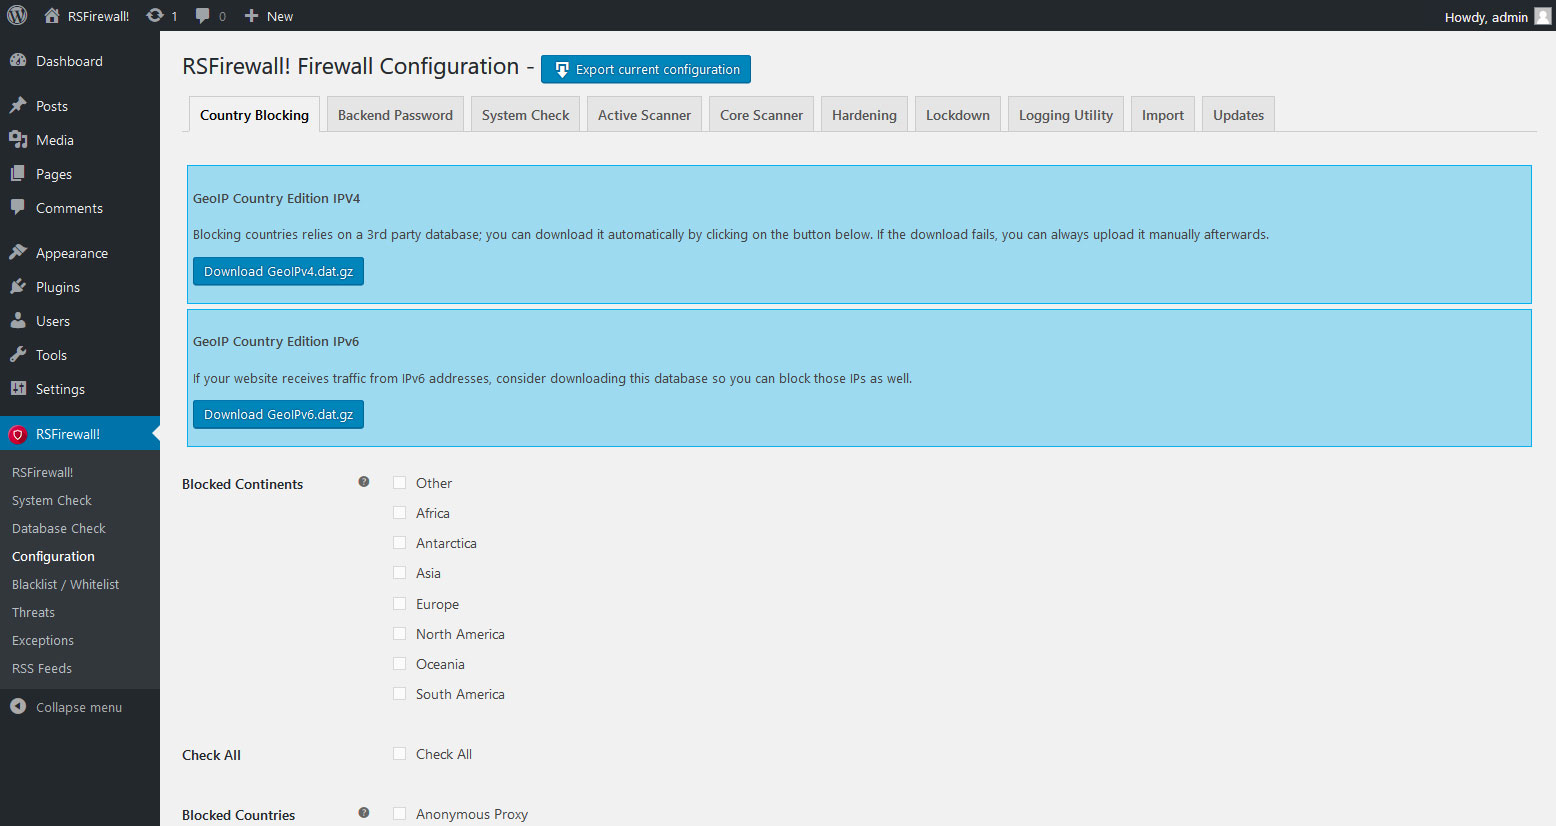
Task: Switch to the Country Blocking tab
Action: click(254, 115)
